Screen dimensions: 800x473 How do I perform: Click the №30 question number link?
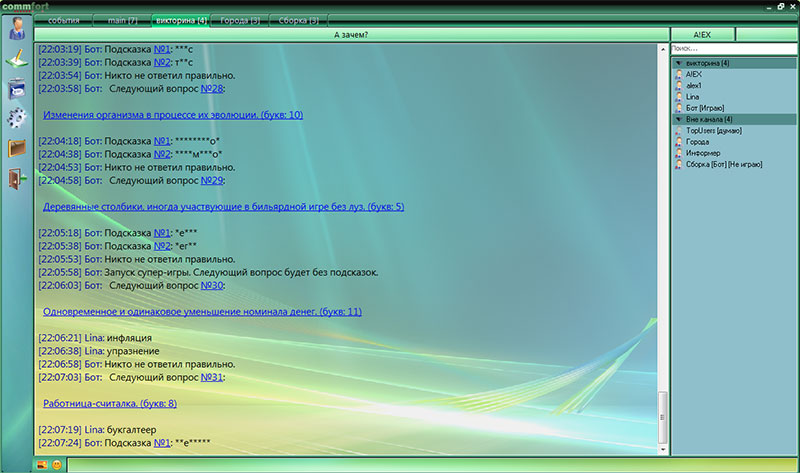(212, 285)
